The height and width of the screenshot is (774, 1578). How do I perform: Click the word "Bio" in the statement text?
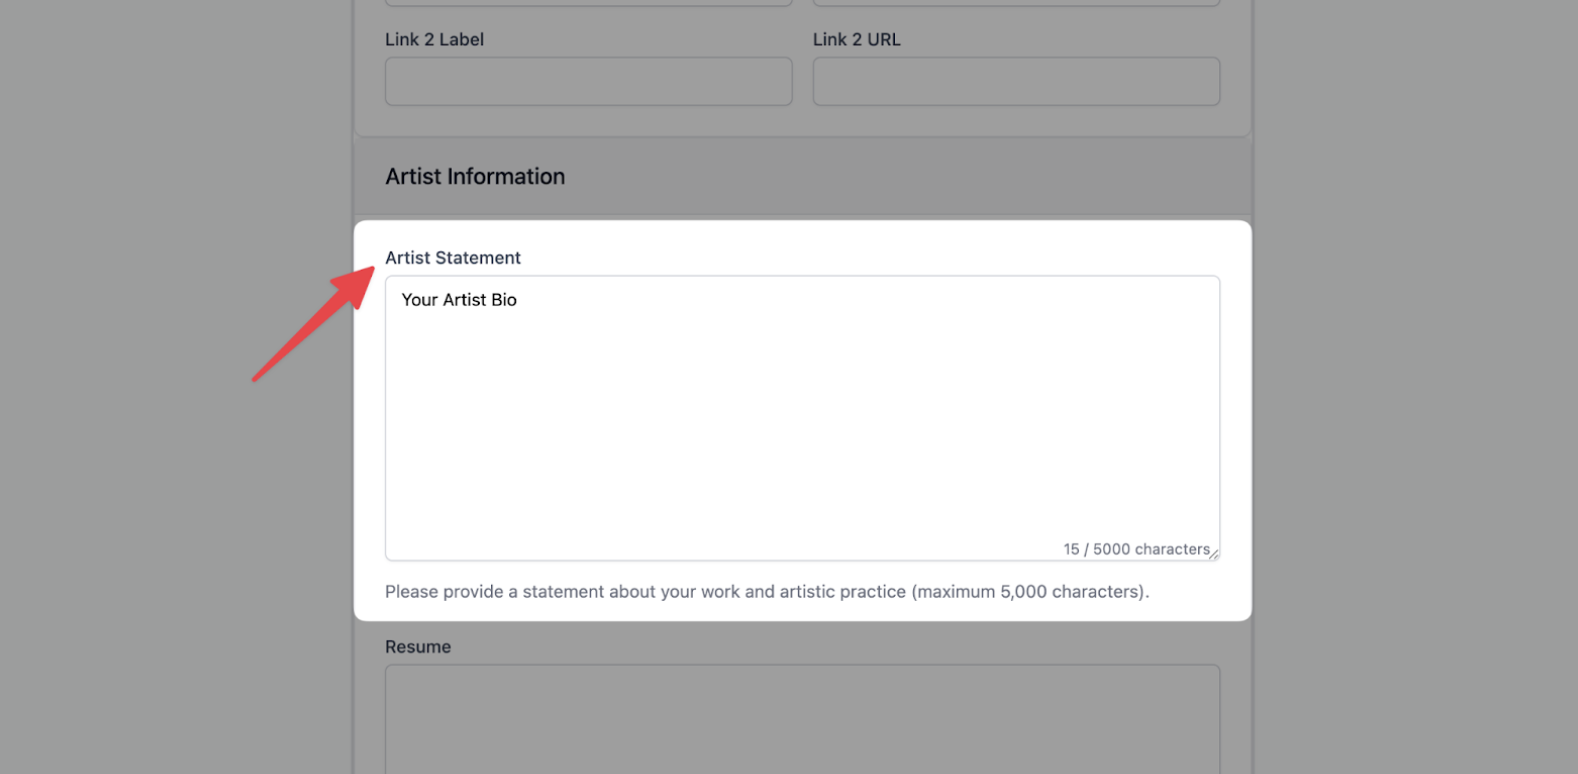coord(503,300)
